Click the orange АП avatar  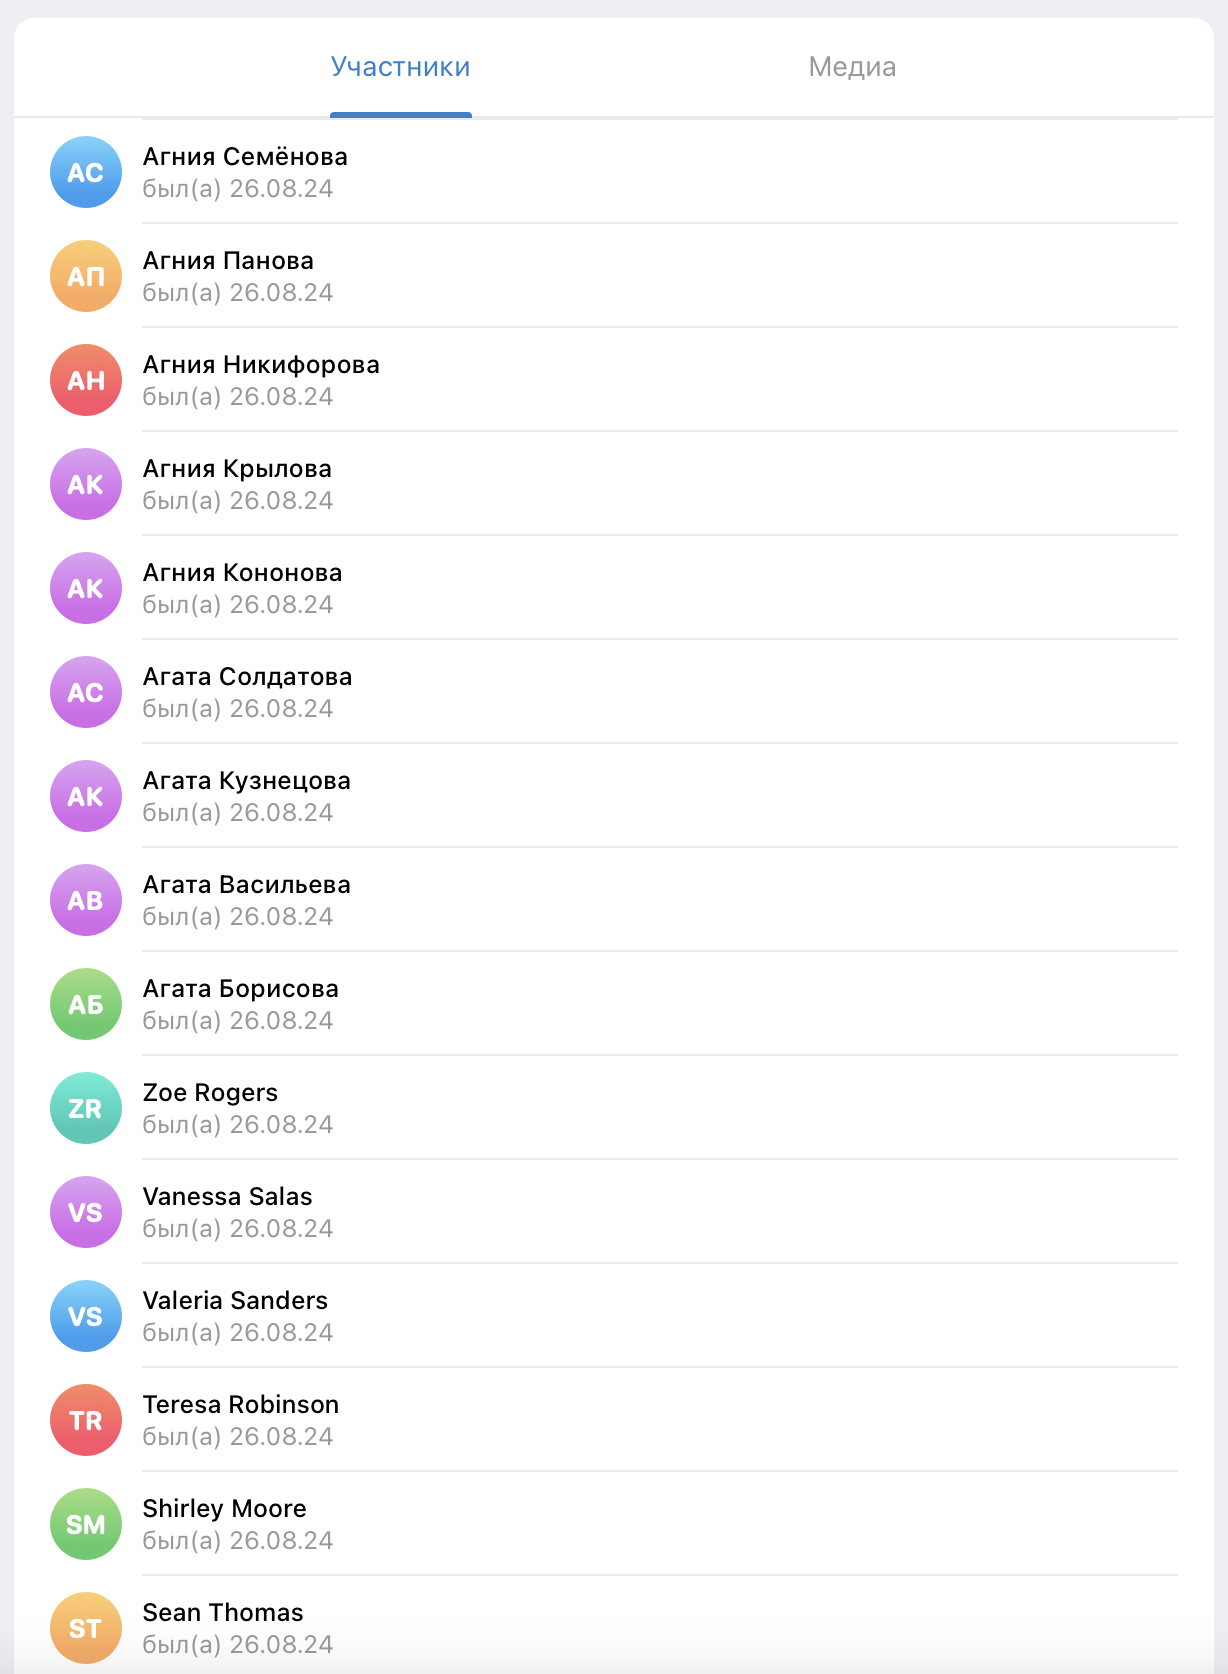(x=86, y=276)
